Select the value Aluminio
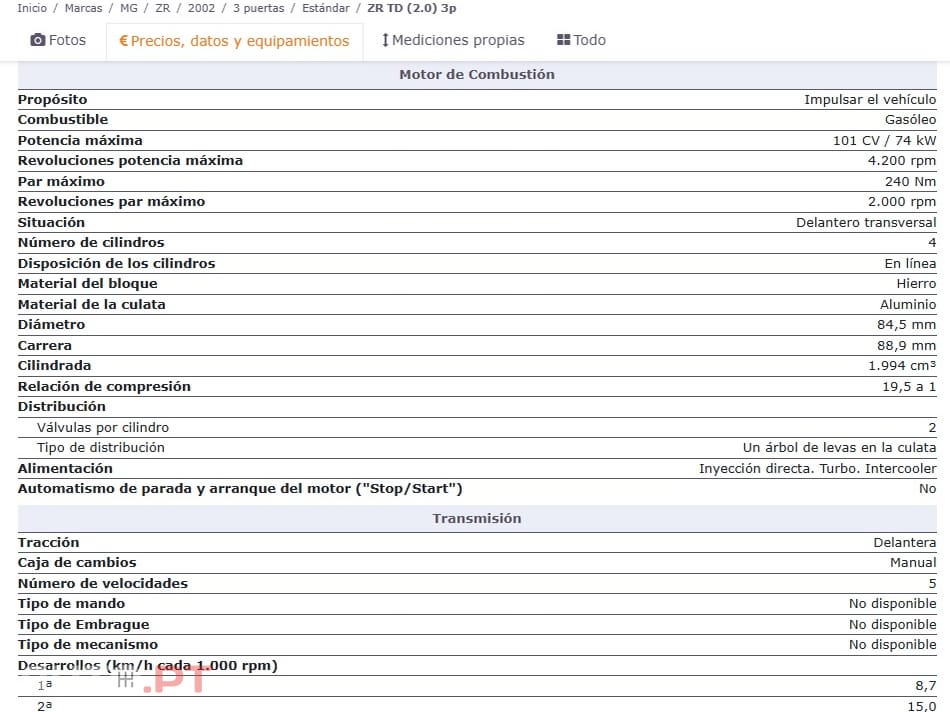The width and height of the screenshot is (950, 712). [908, 305]
